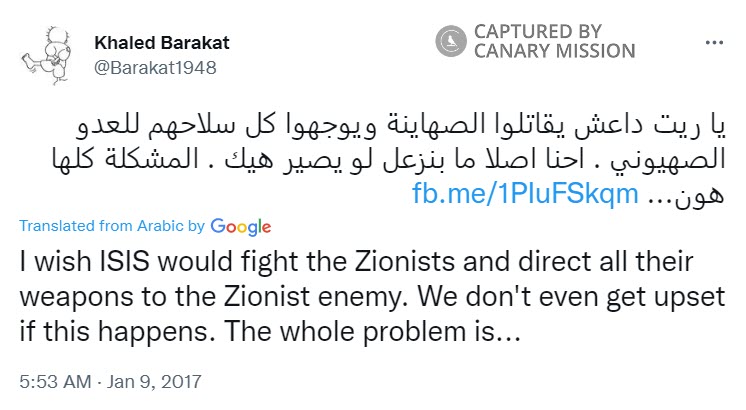Screen dimensions: 746x410
Task: Click the Google logo in translation credit
Action: pyautogui.click(x=241, y=227)
